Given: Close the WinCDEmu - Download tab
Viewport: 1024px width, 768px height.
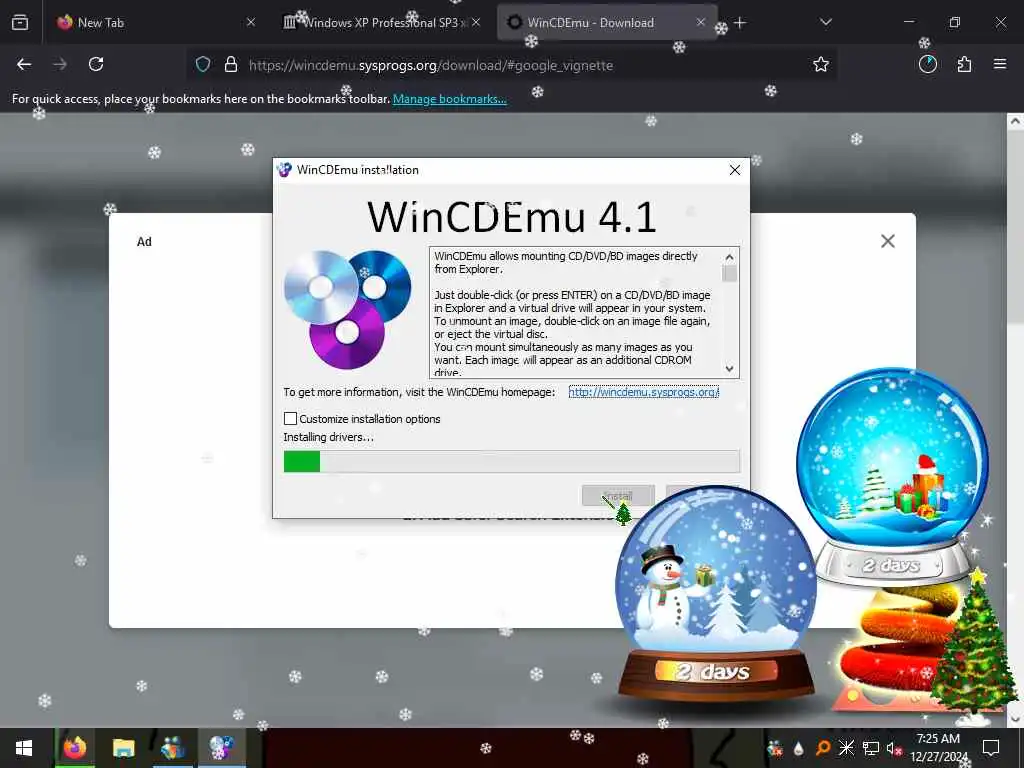Looking at the screenshot, I should pos(701,23).
